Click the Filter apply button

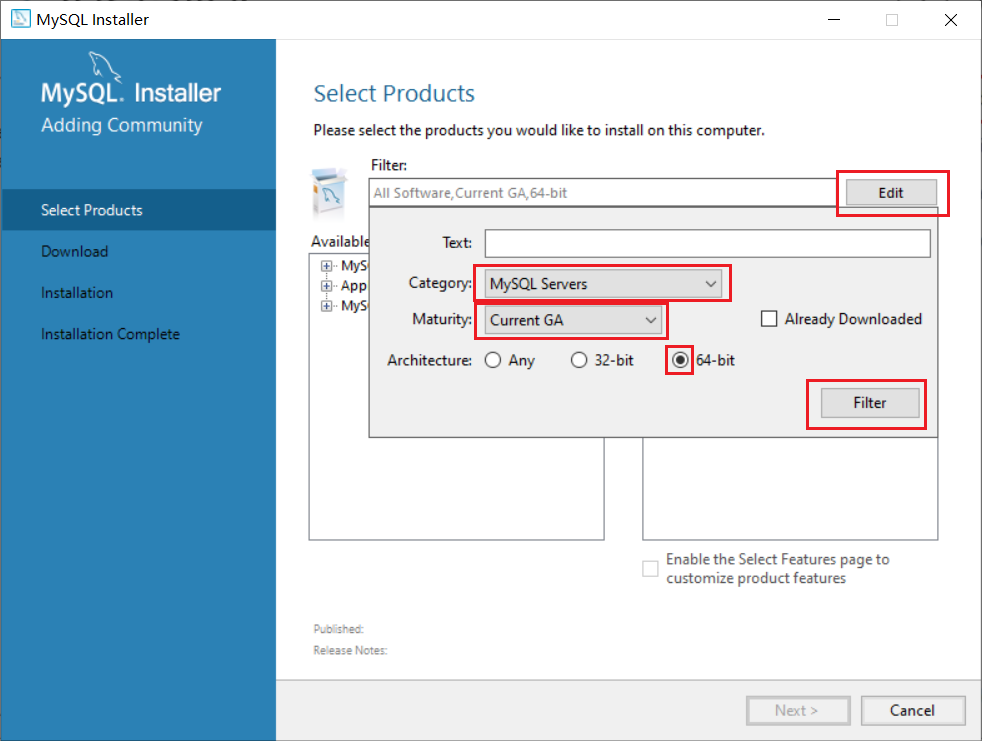coord(869,403)
